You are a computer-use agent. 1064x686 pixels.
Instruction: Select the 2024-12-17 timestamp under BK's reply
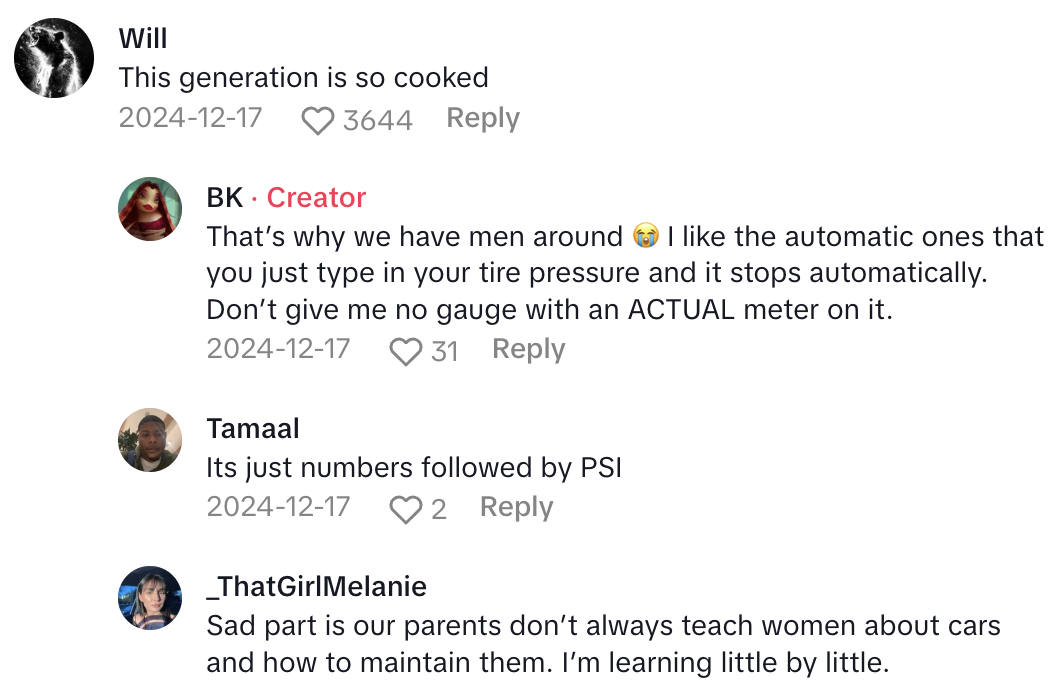(x=278, y=349)
